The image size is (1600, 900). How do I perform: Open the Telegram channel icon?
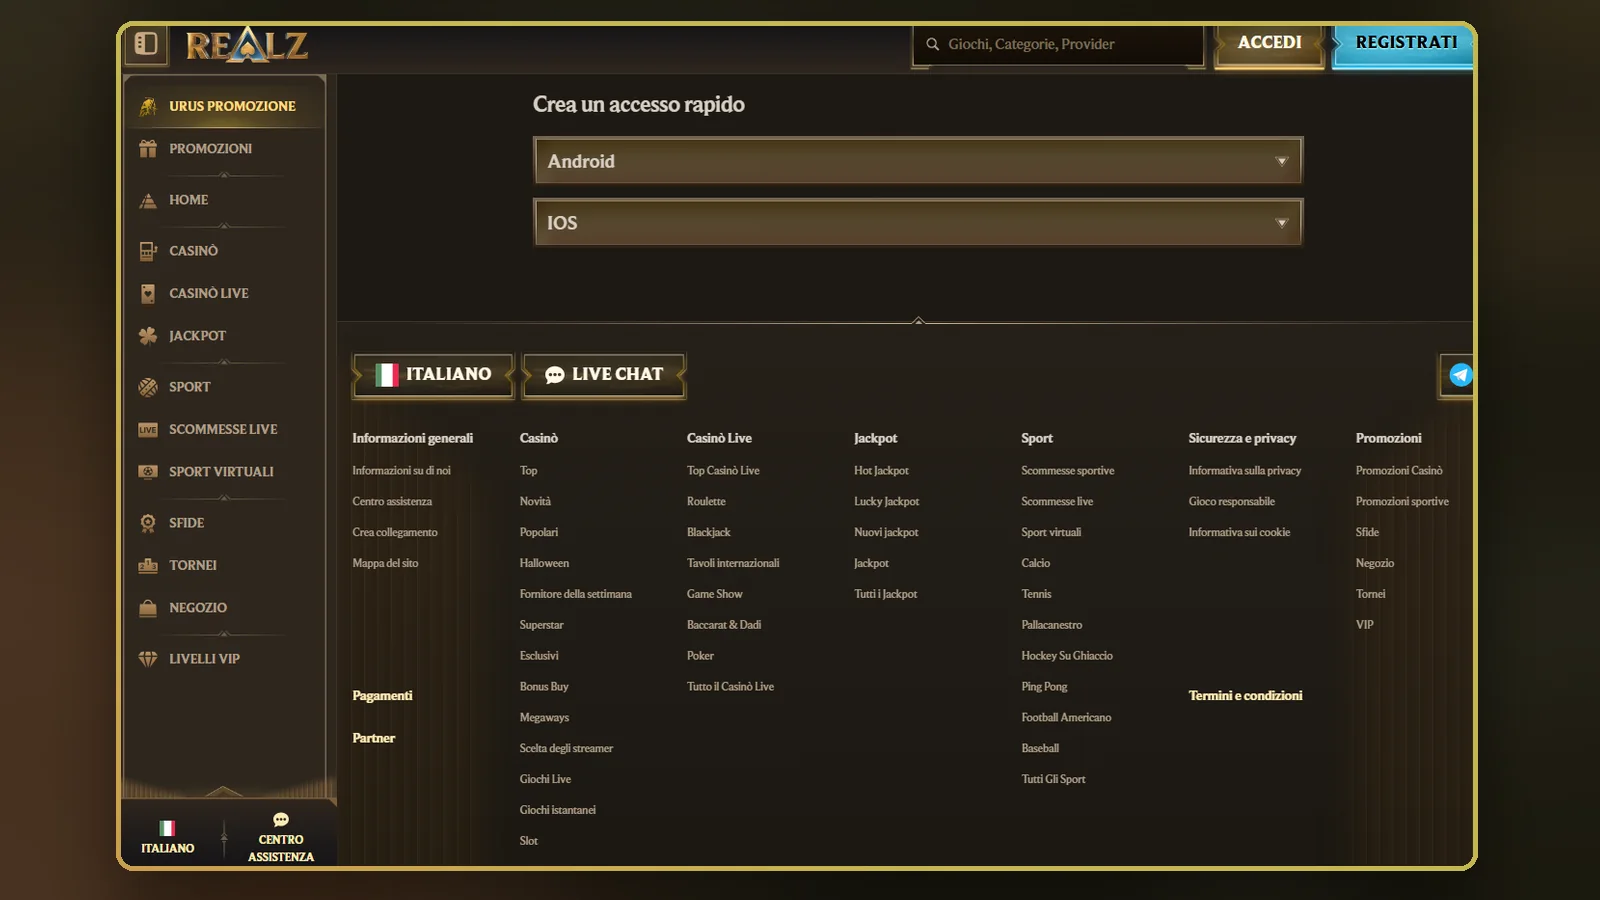tap(1460, 375)
